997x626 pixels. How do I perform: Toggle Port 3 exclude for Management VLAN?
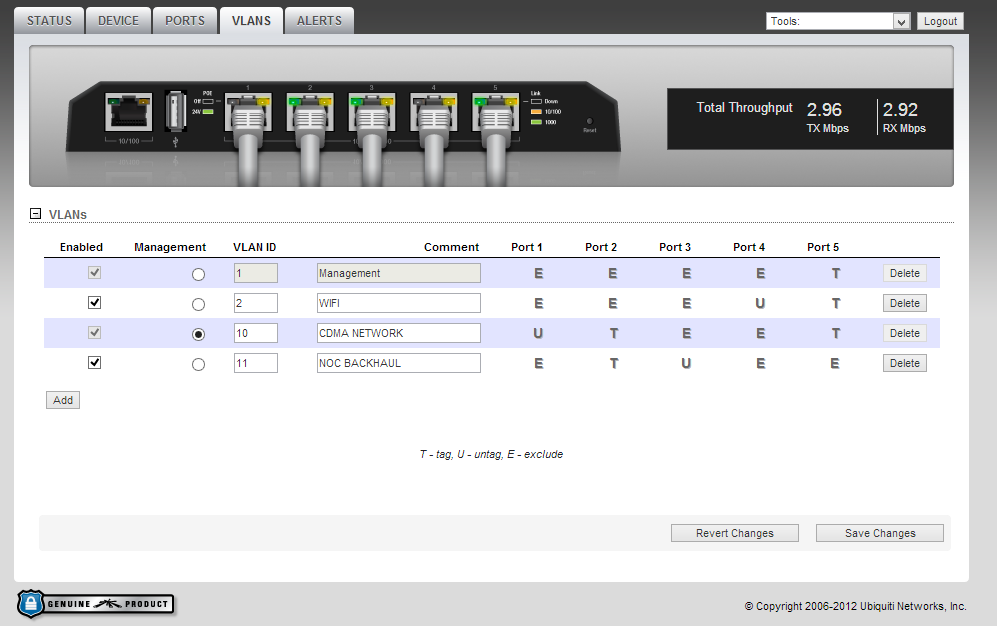point(687,273)
